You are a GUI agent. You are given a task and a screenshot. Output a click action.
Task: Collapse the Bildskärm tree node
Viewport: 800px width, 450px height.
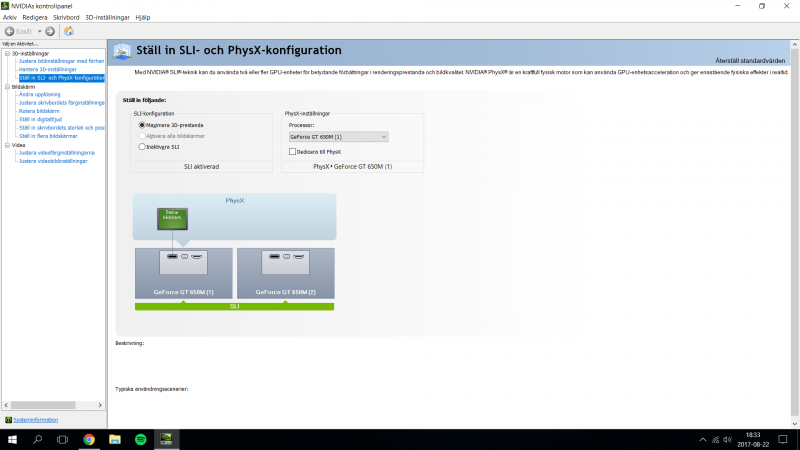(x=7, y=87)
